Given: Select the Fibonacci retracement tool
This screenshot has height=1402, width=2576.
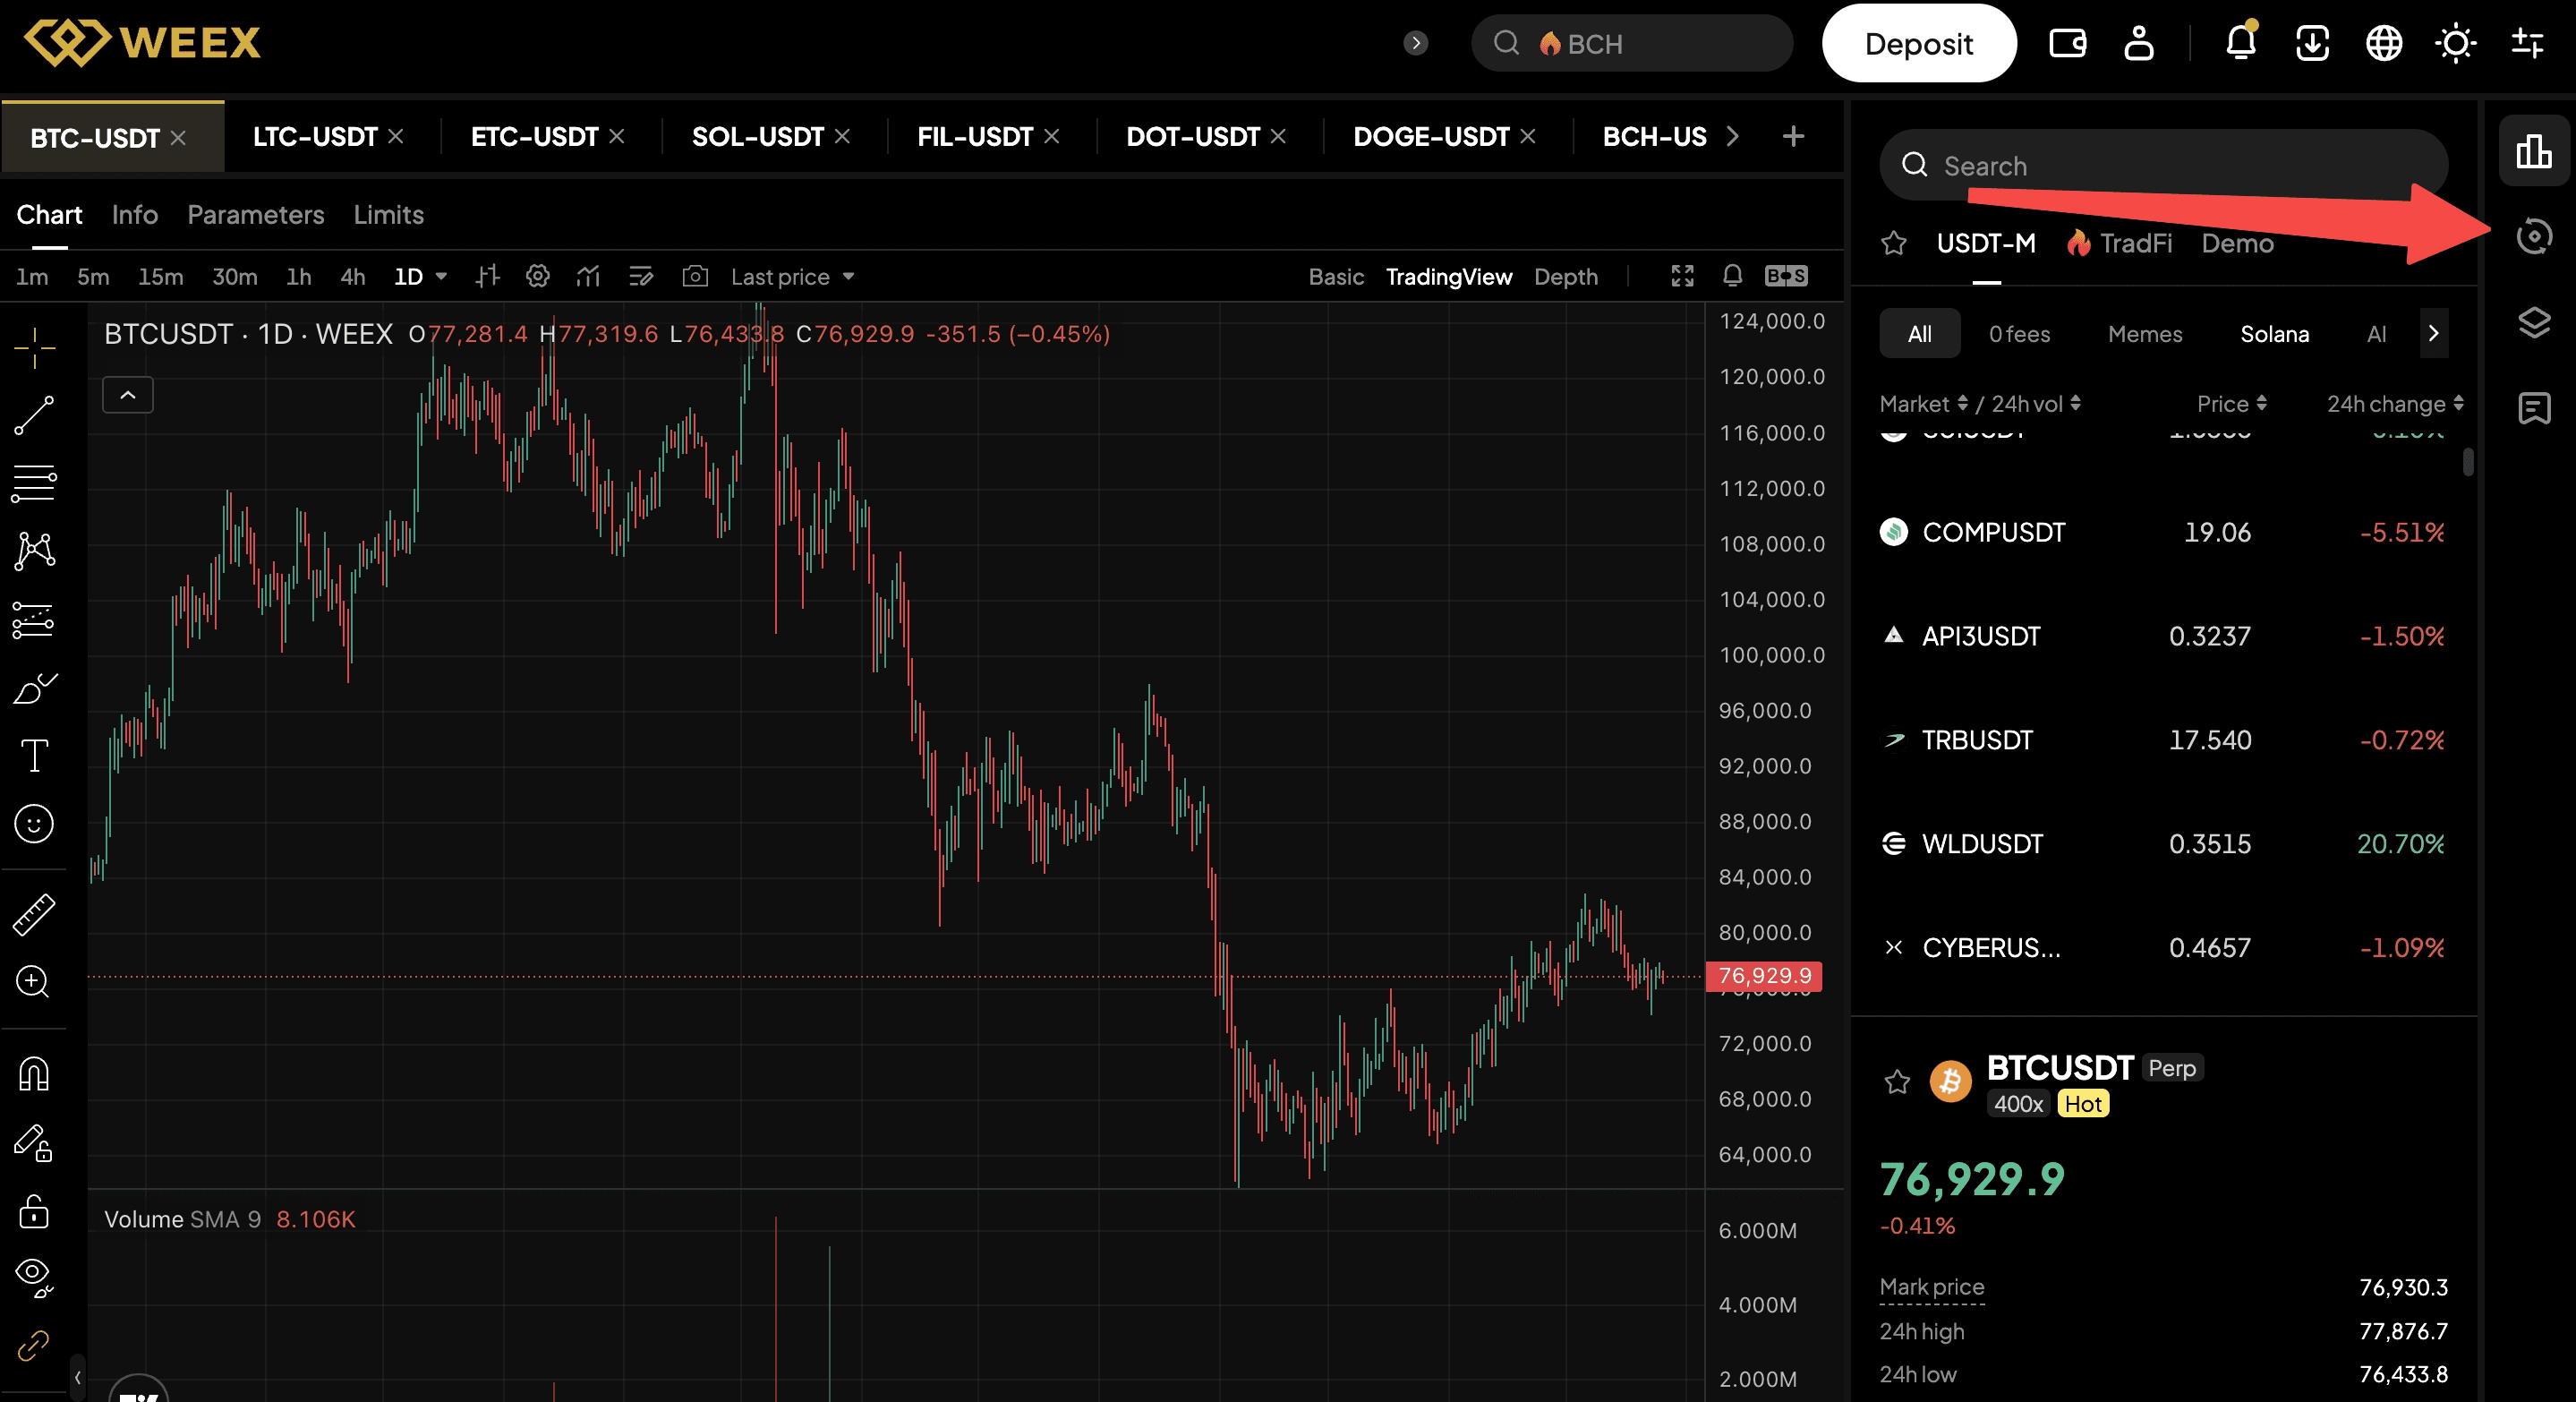Looking at the screenshot, I should click(34, 483).
